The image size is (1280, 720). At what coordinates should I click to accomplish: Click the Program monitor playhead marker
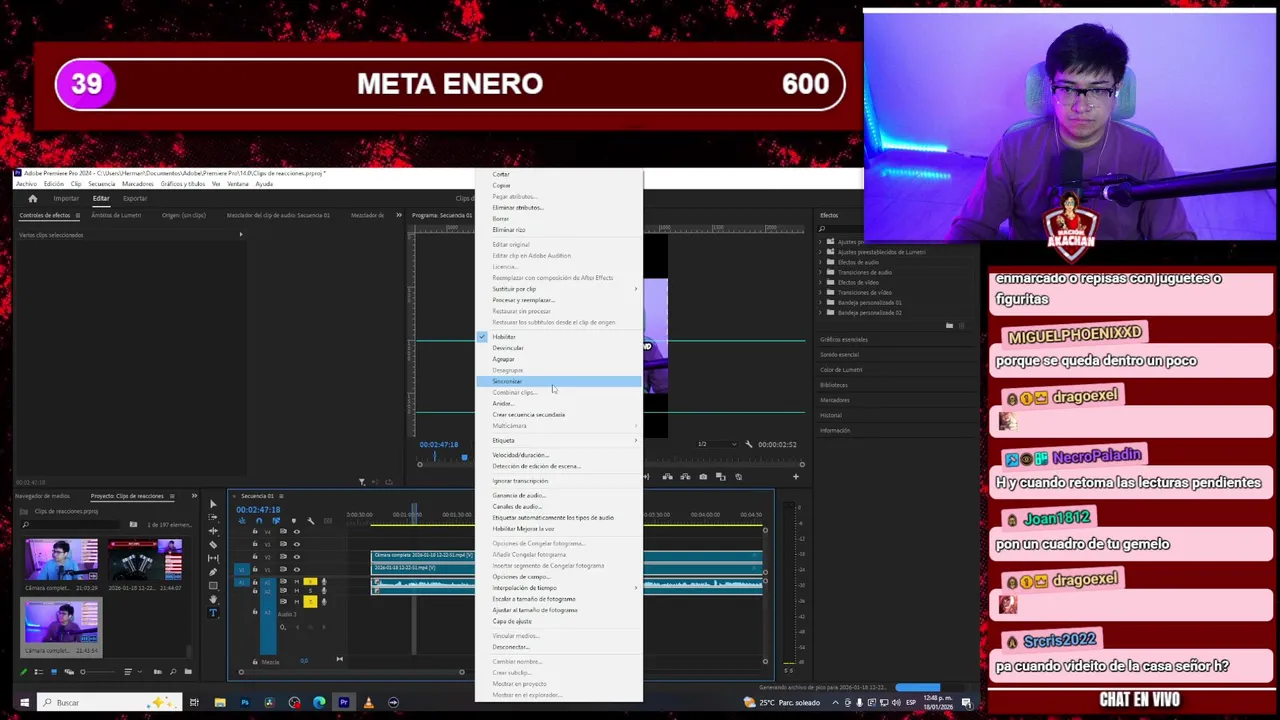click(x=464, y=457)
